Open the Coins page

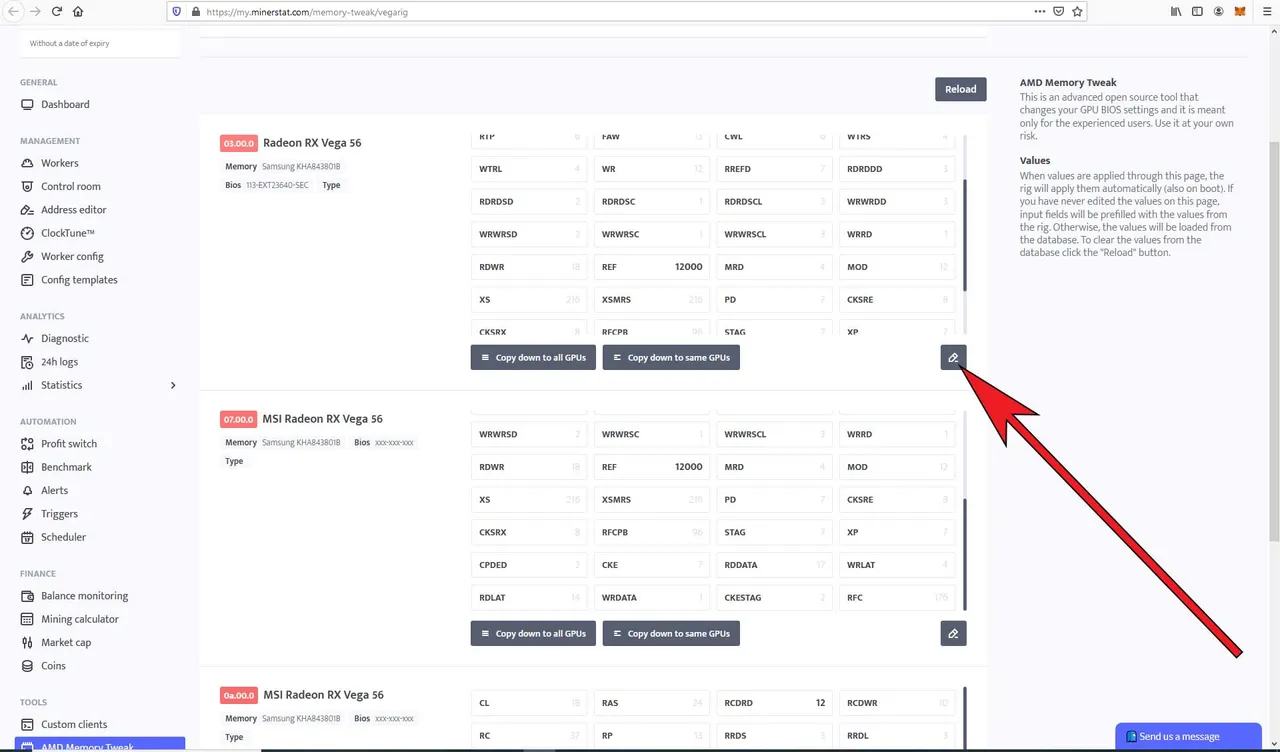(53, 666)
